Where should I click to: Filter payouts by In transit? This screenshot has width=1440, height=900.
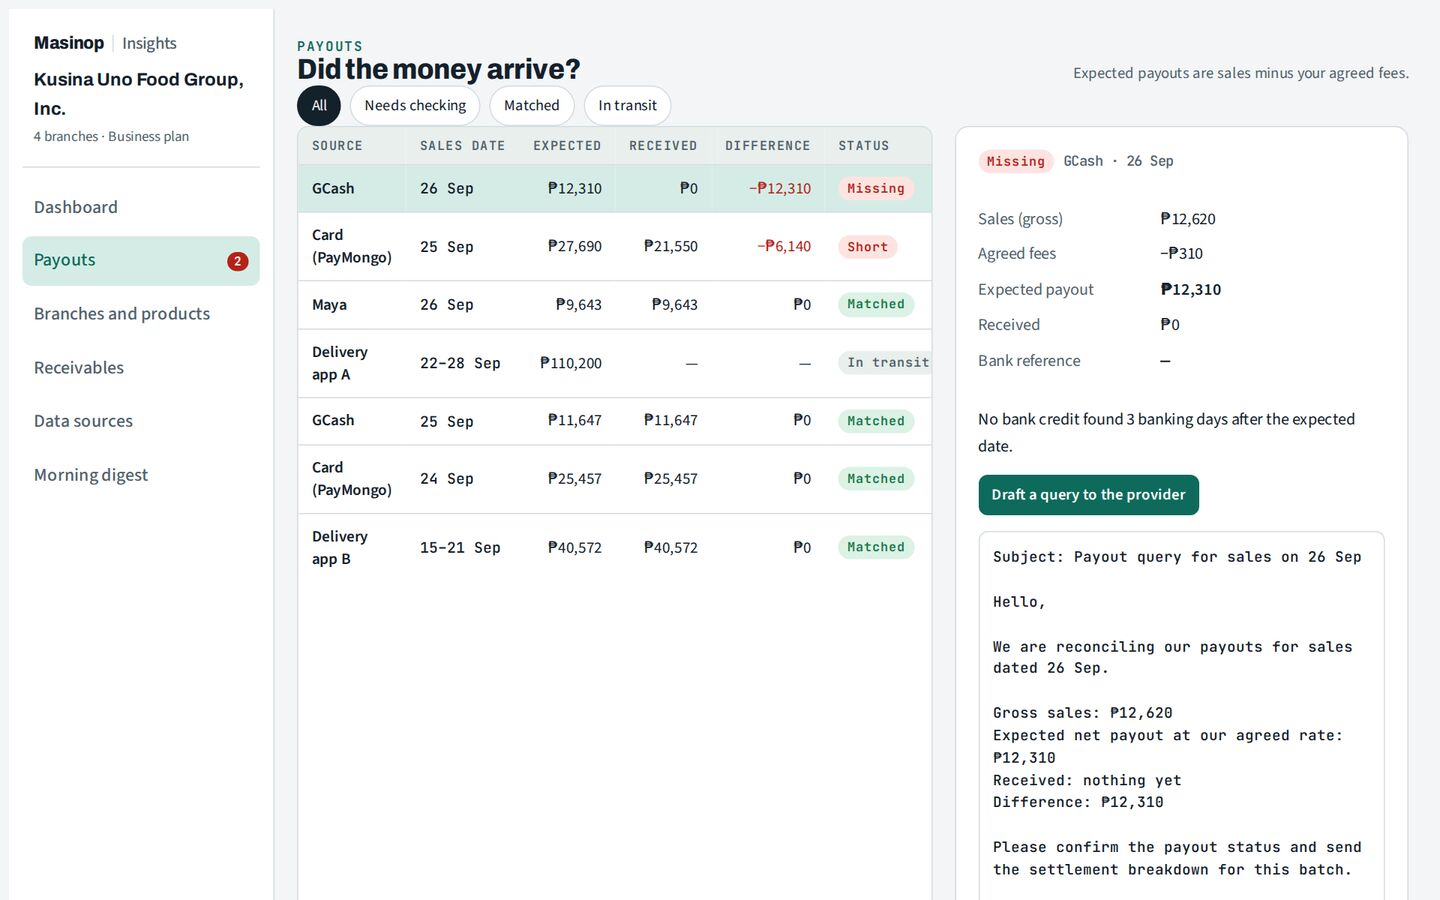[x=628, y=106]
